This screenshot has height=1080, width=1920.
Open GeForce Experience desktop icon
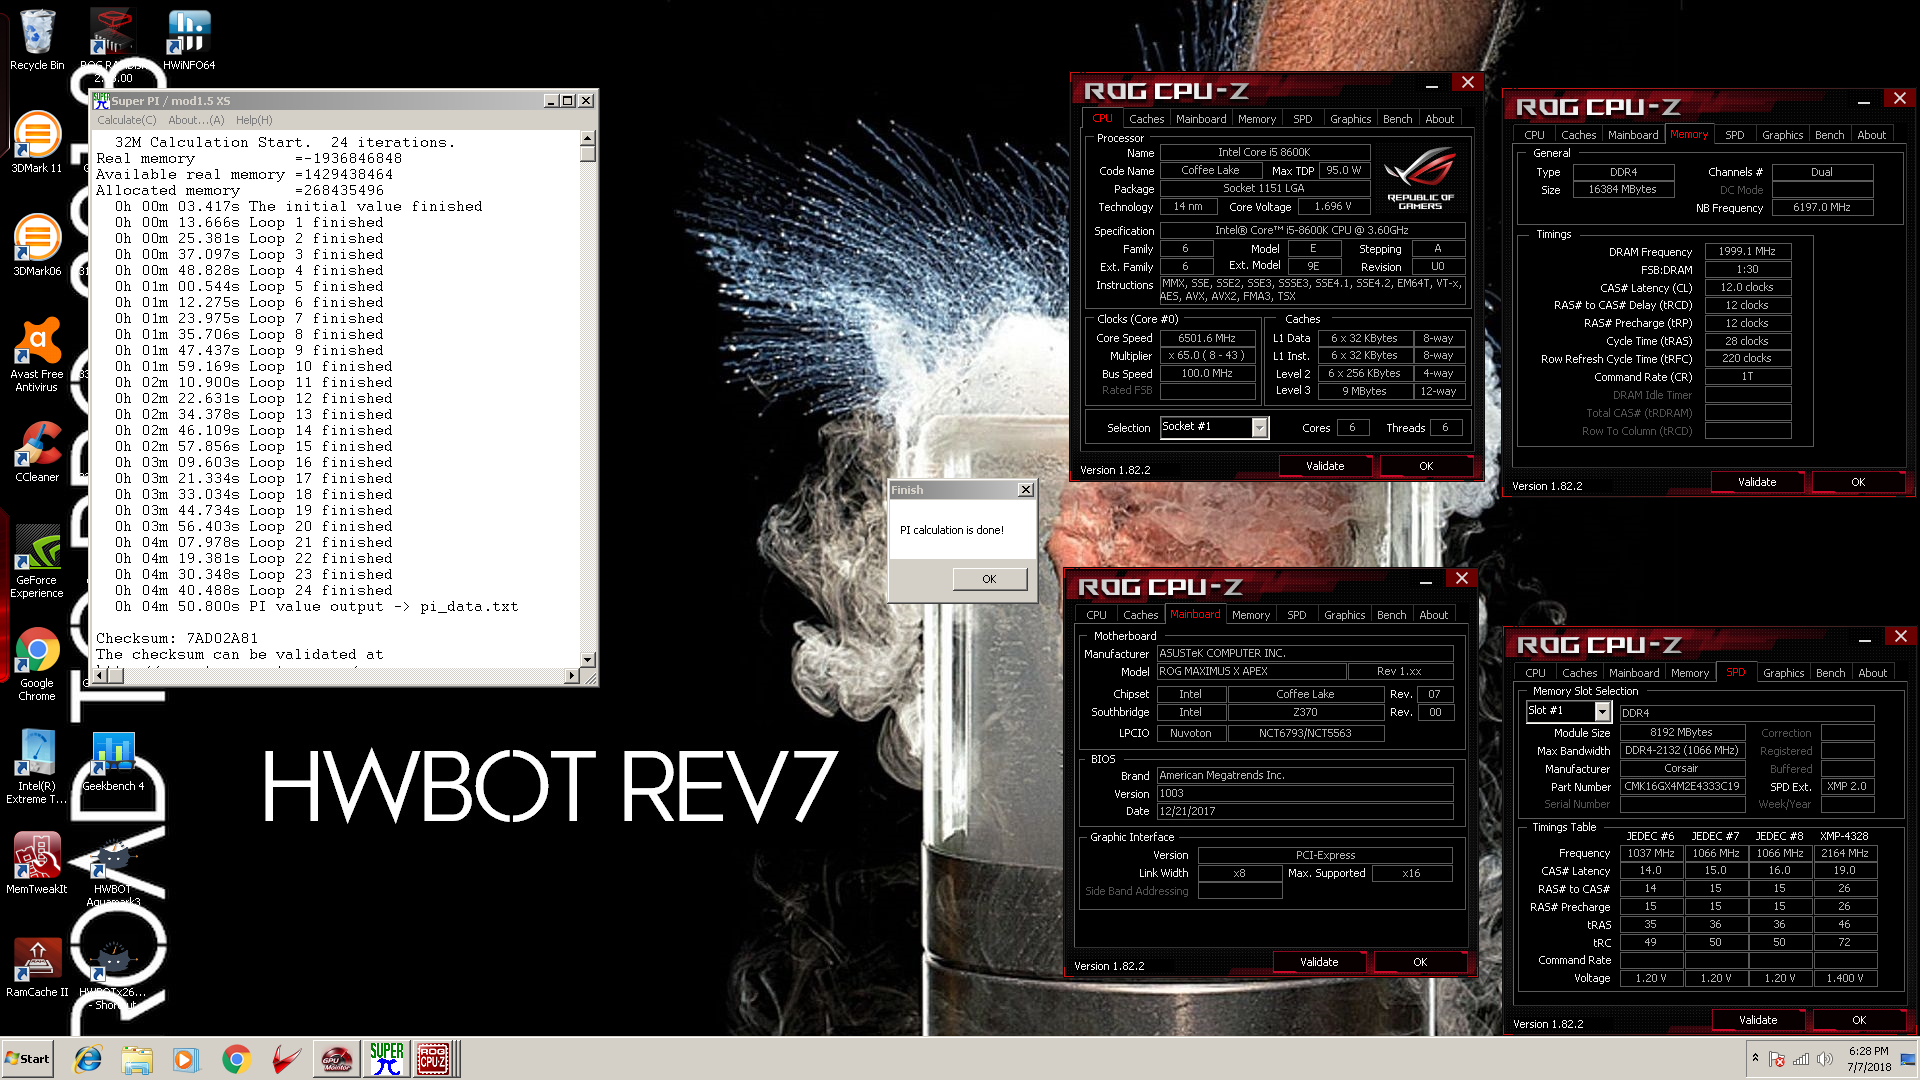coord(37,562)
